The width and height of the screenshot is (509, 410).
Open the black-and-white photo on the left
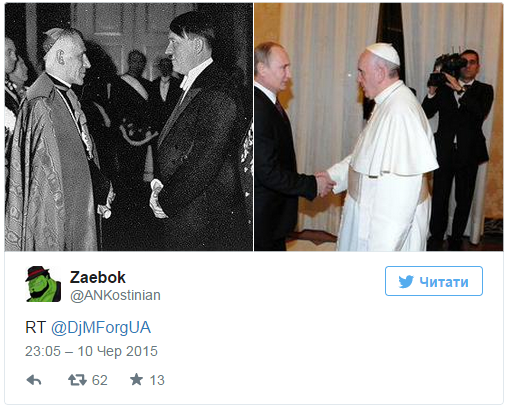pos(129,127)
